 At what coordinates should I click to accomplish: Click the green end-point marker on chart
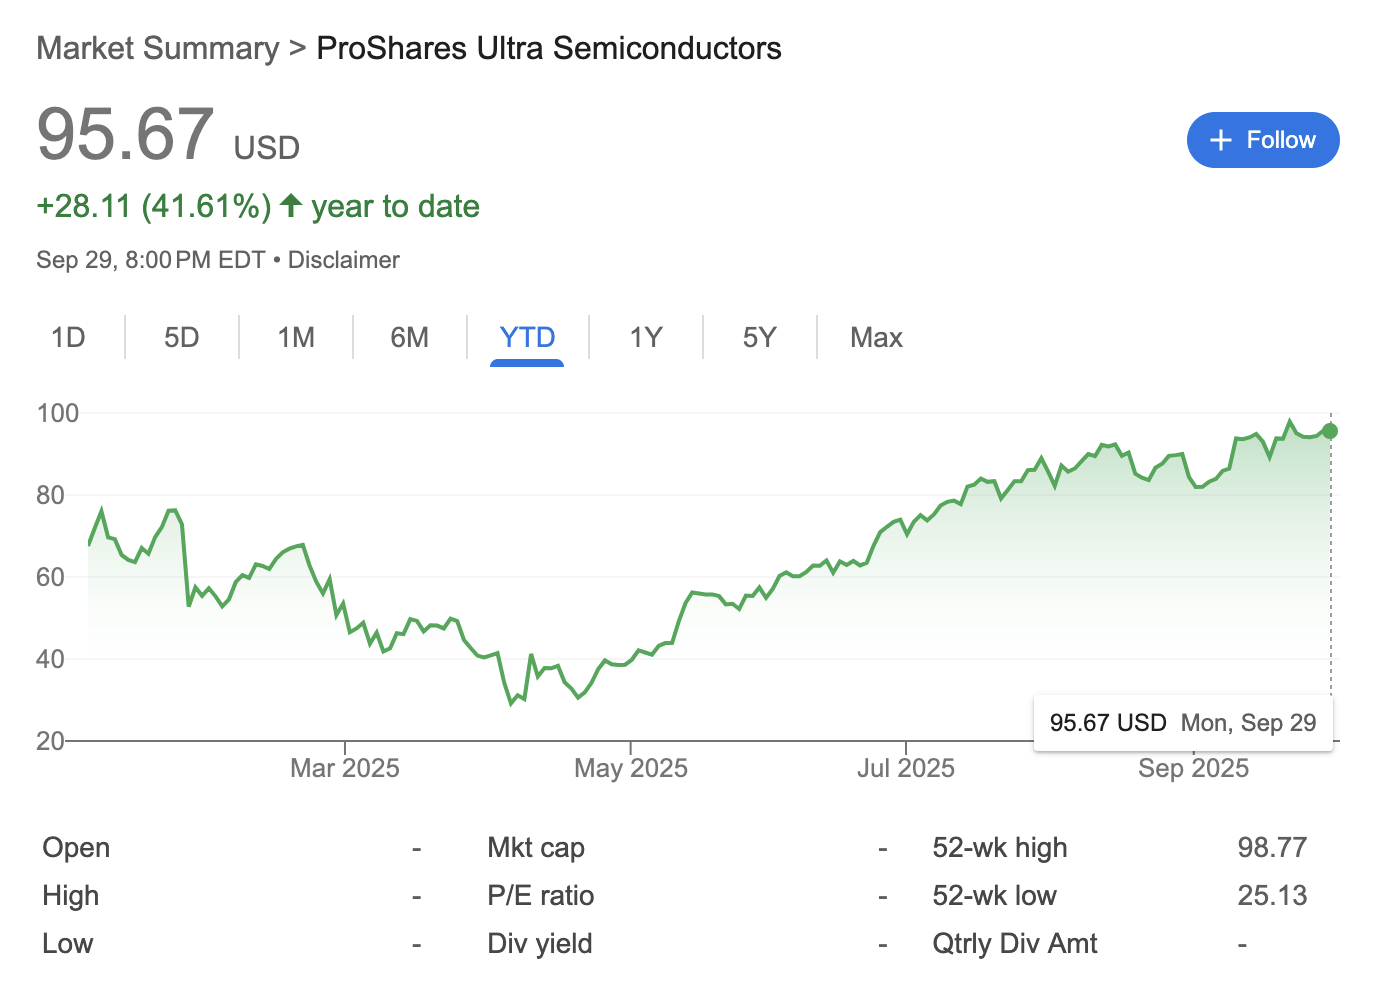[1330, 431]
